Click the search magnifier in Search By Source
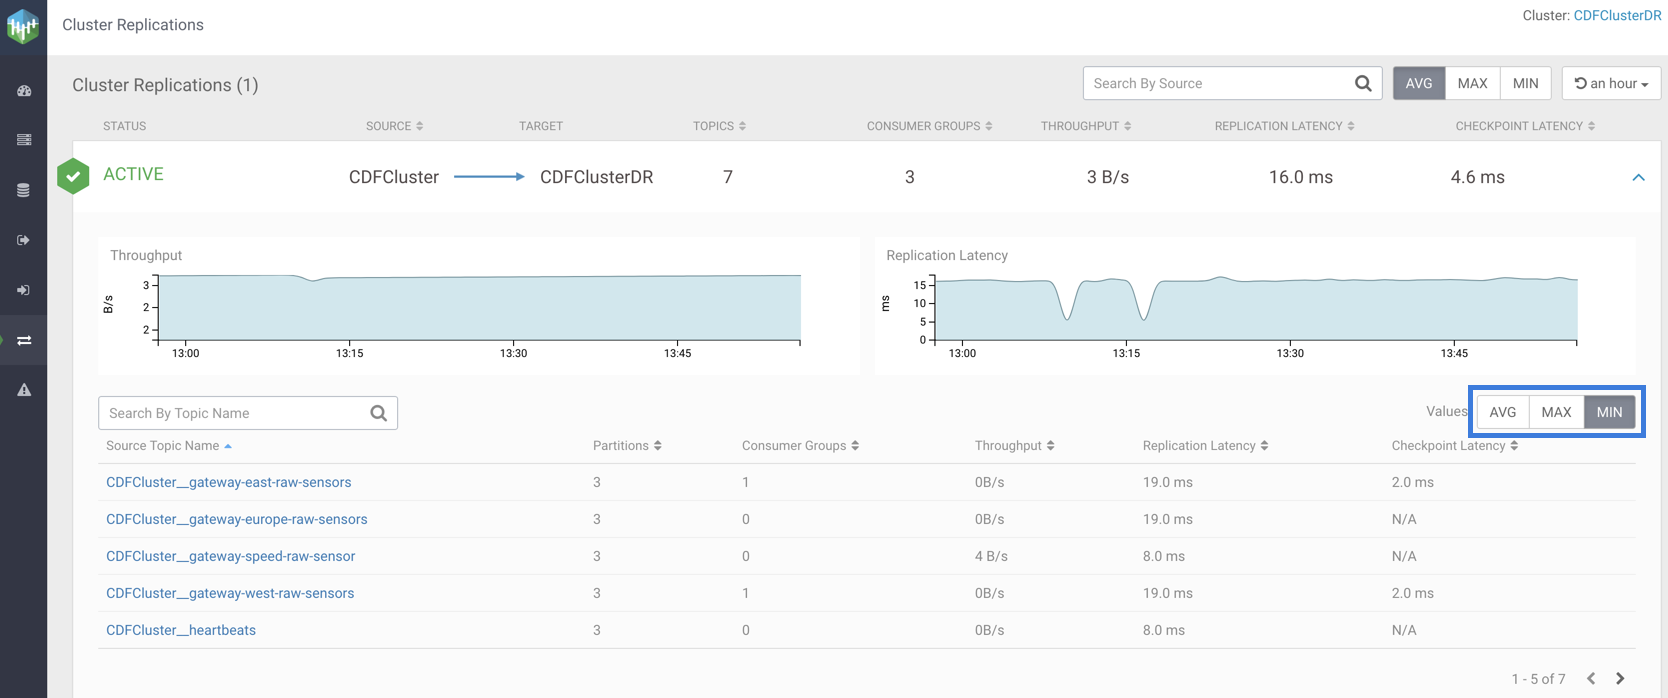This screenshot has height=698, width=1668. click(1362, 84)
